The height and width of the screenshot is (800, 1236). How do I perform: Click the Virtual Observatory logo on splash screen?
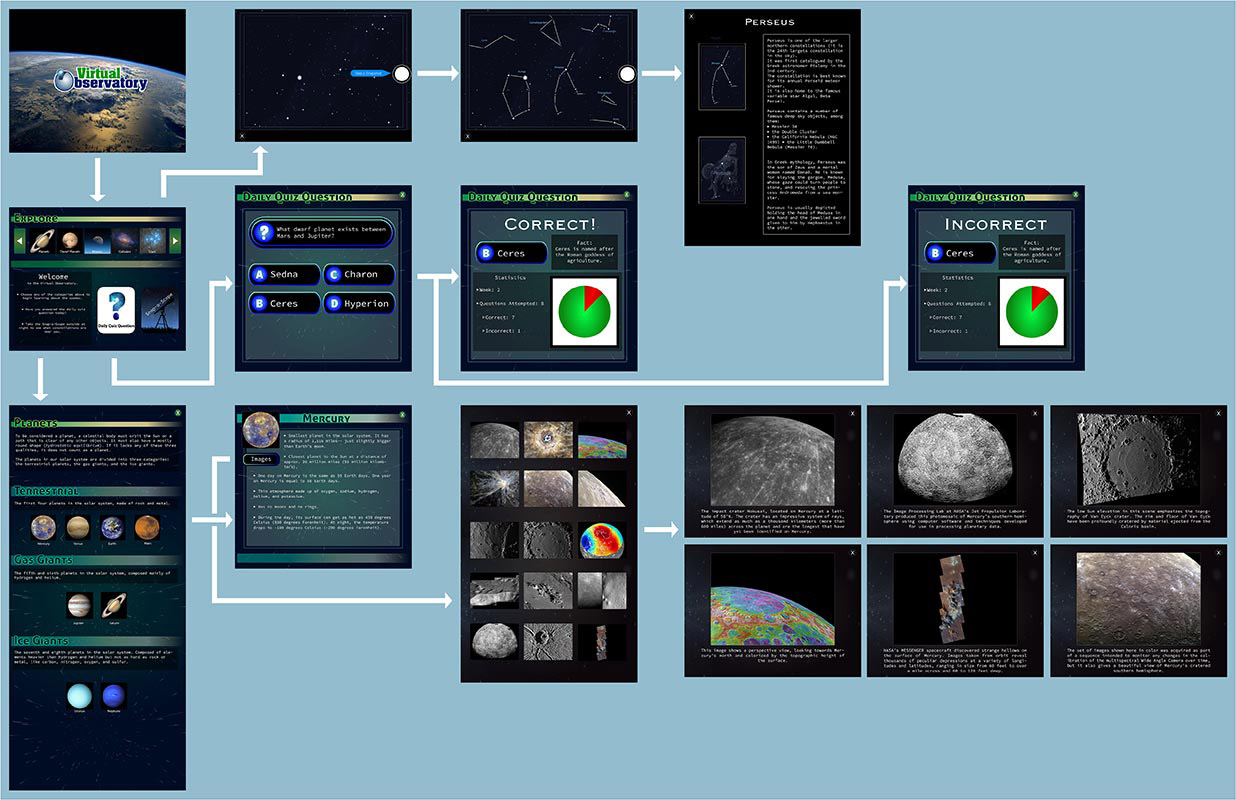point(100,80)
